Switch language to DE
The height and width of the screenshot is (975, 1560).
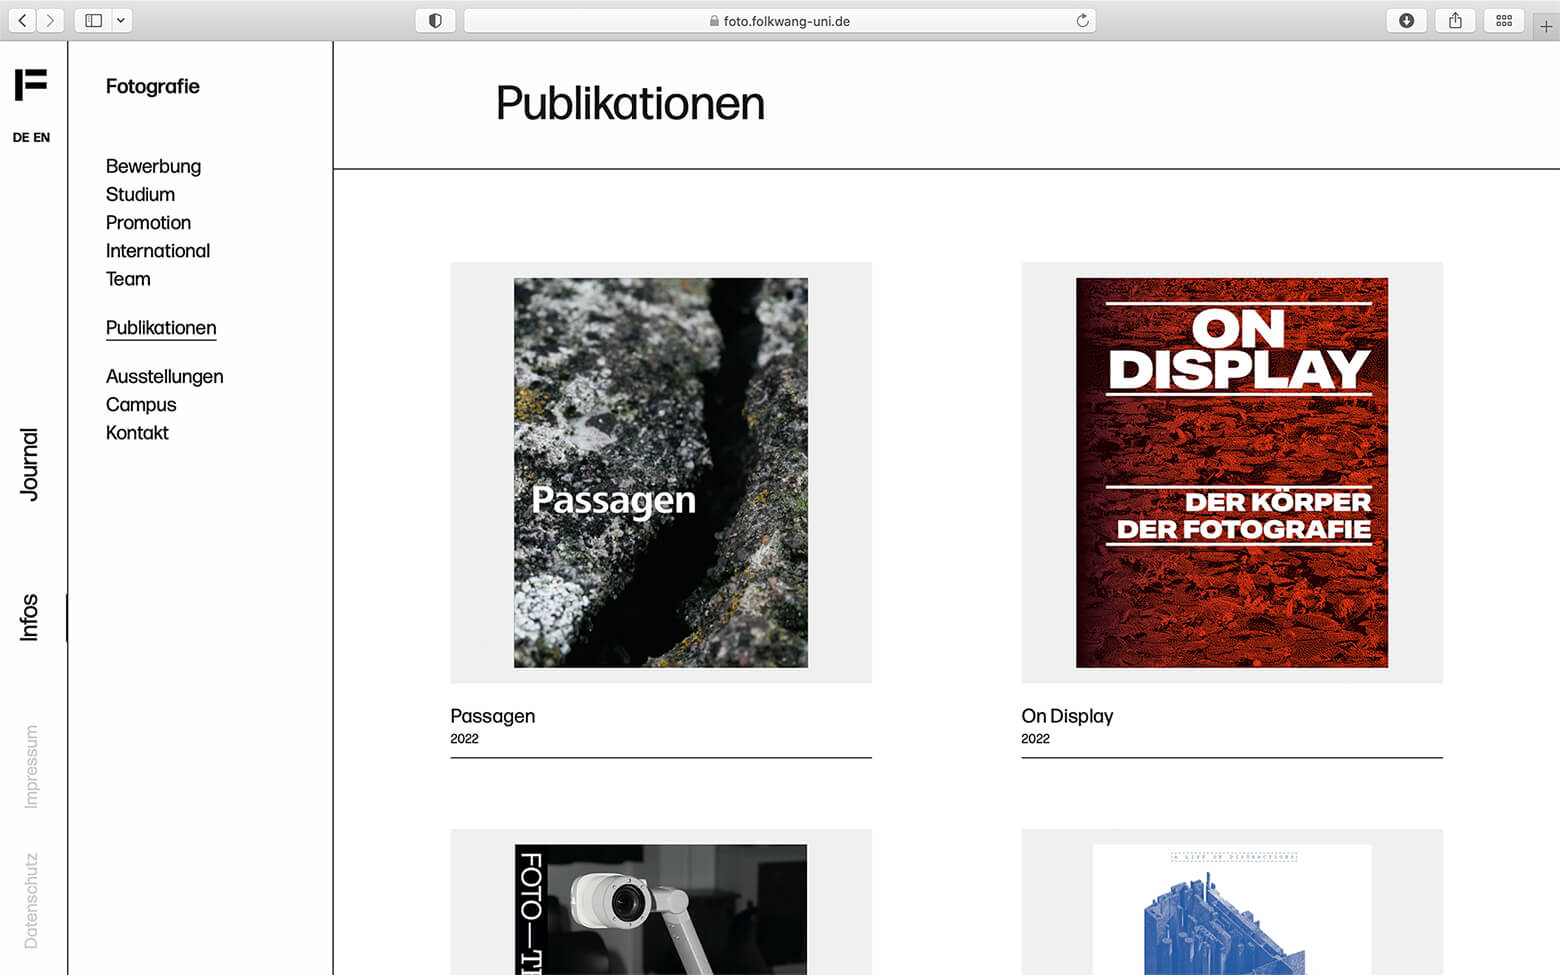(x=21, y=137)
